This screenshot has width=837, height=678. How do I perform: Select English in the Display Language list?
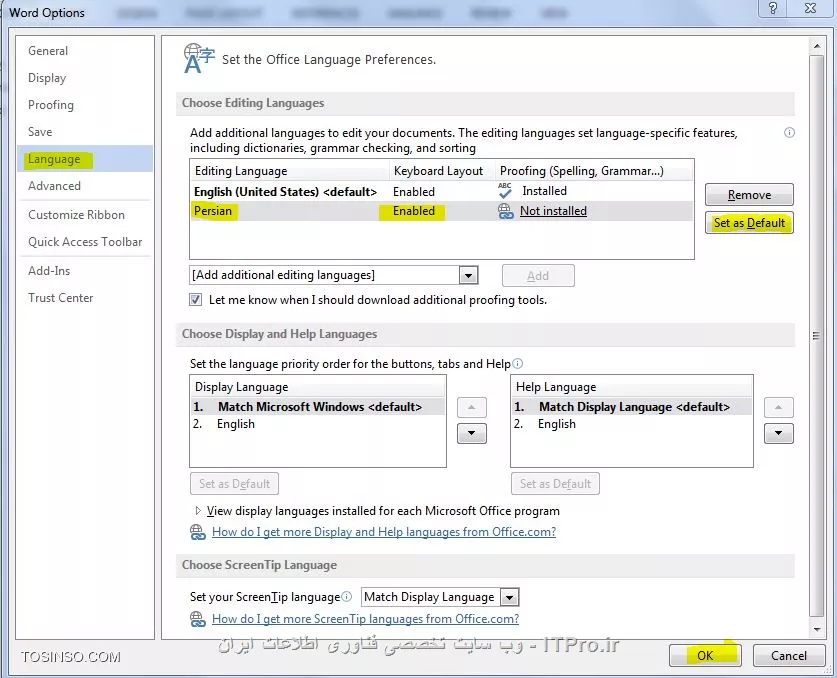point(318,424)
